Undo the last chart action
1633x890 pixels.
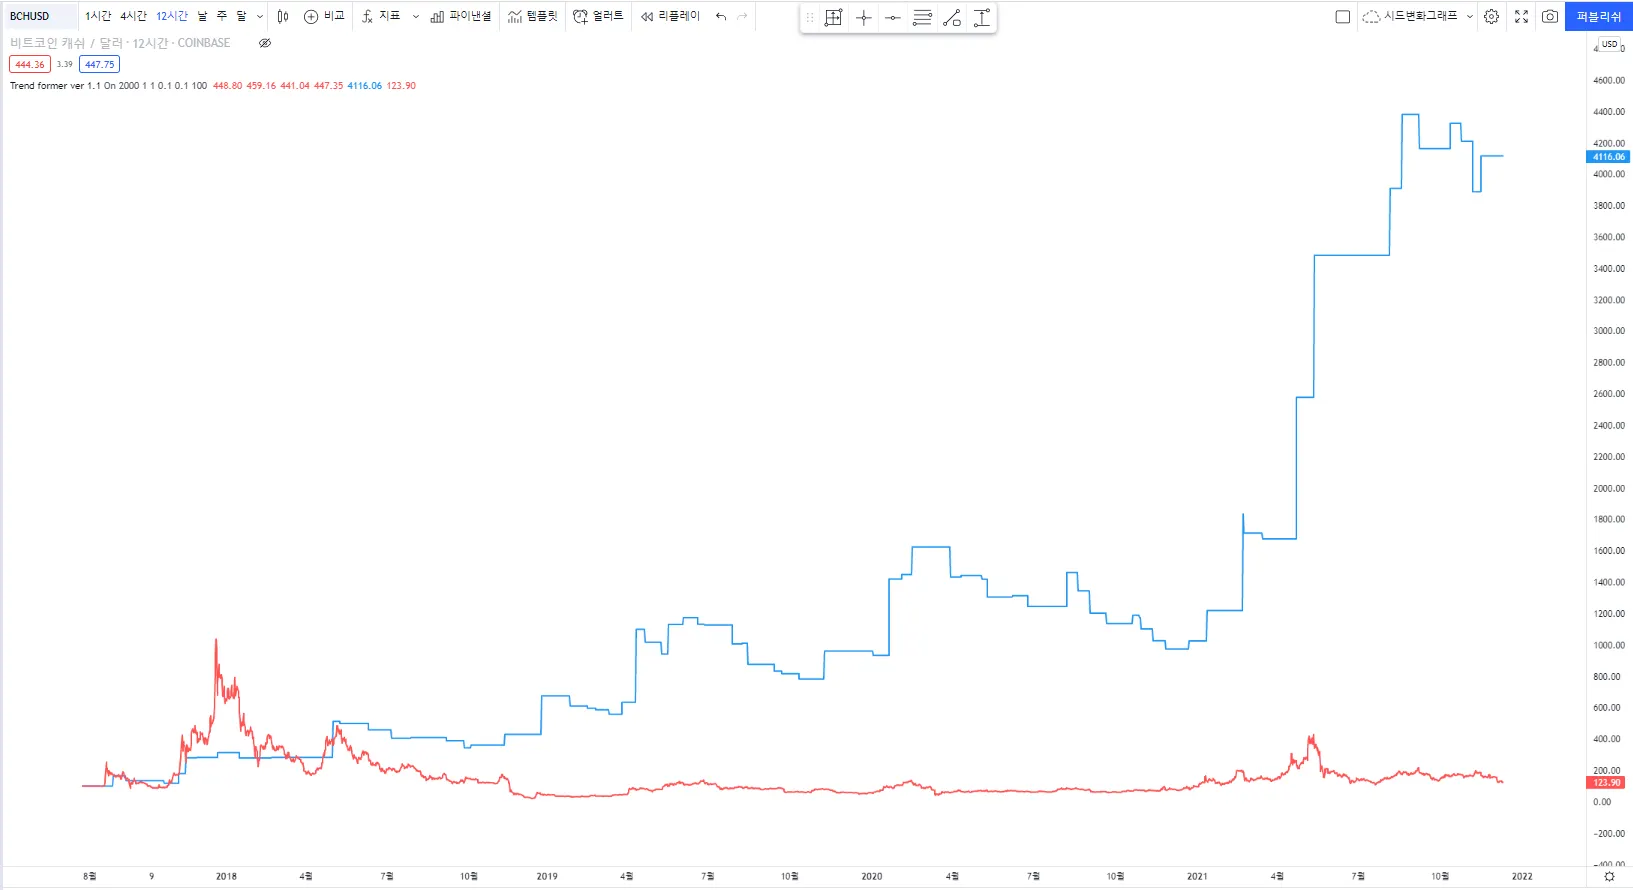point(721,16)
